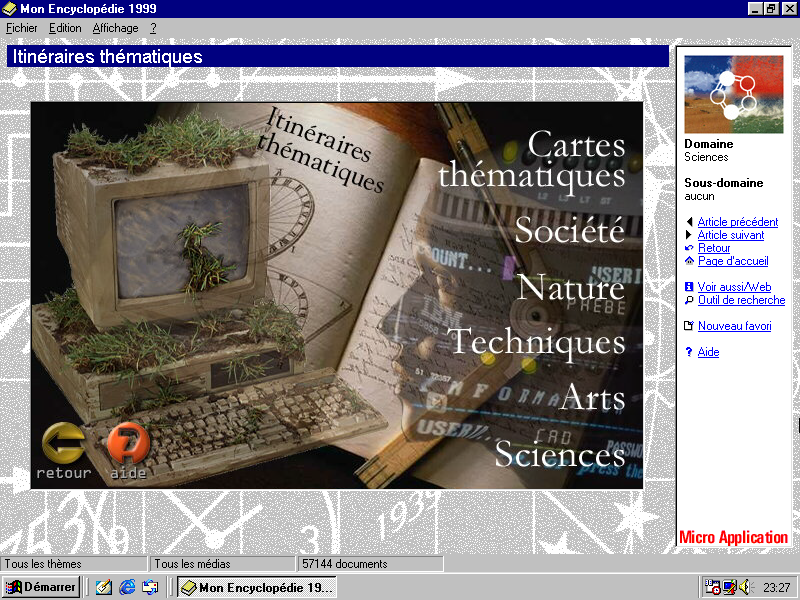
Task: Click the info icon beside Voir aussi/Web
Action: [x=689, y=287]
